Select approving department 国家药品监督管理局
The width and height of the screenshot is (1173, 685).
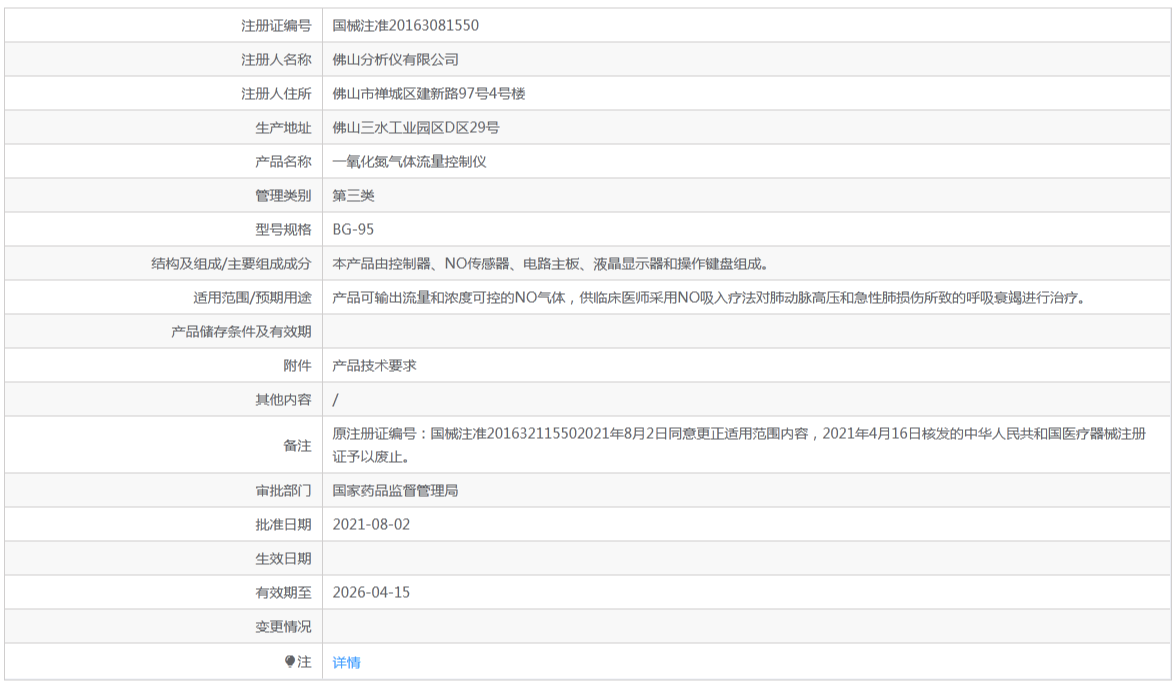(x=395, y=491)
